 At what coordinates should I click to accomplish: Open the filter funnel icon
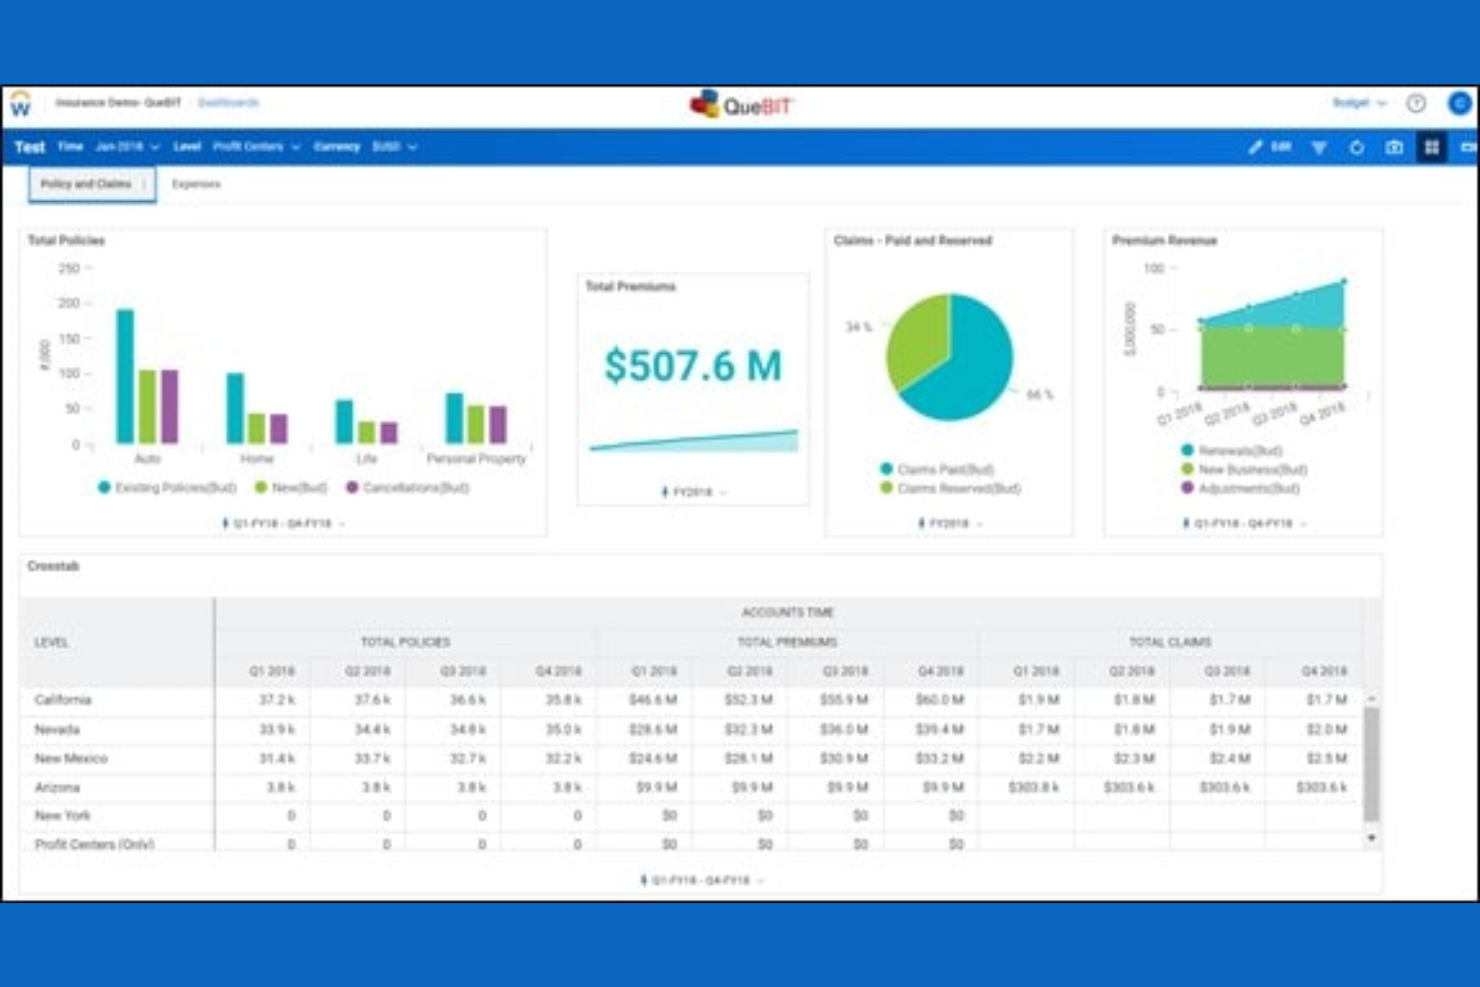tap(1320, 146)
